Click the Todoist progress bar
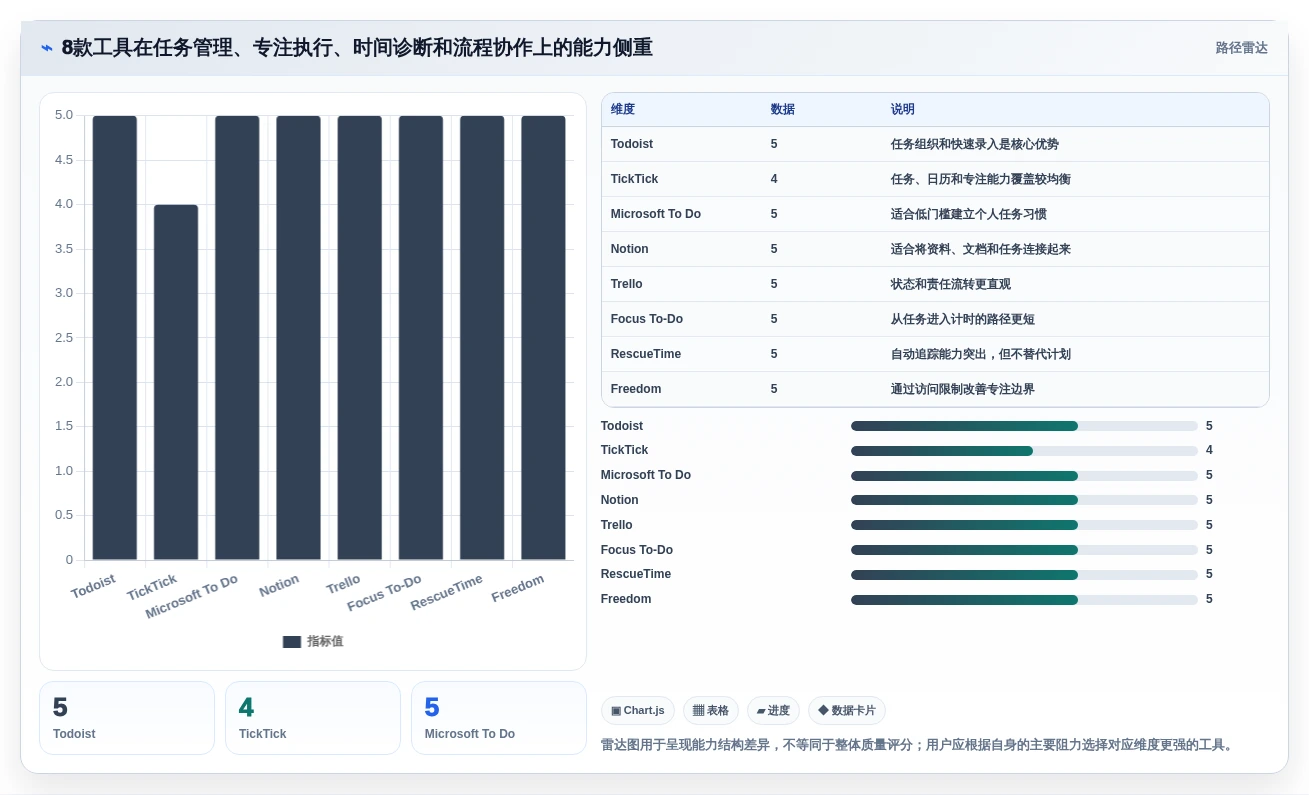The height and width of the screenshot is (795, 1309). tap(1024, 426)
